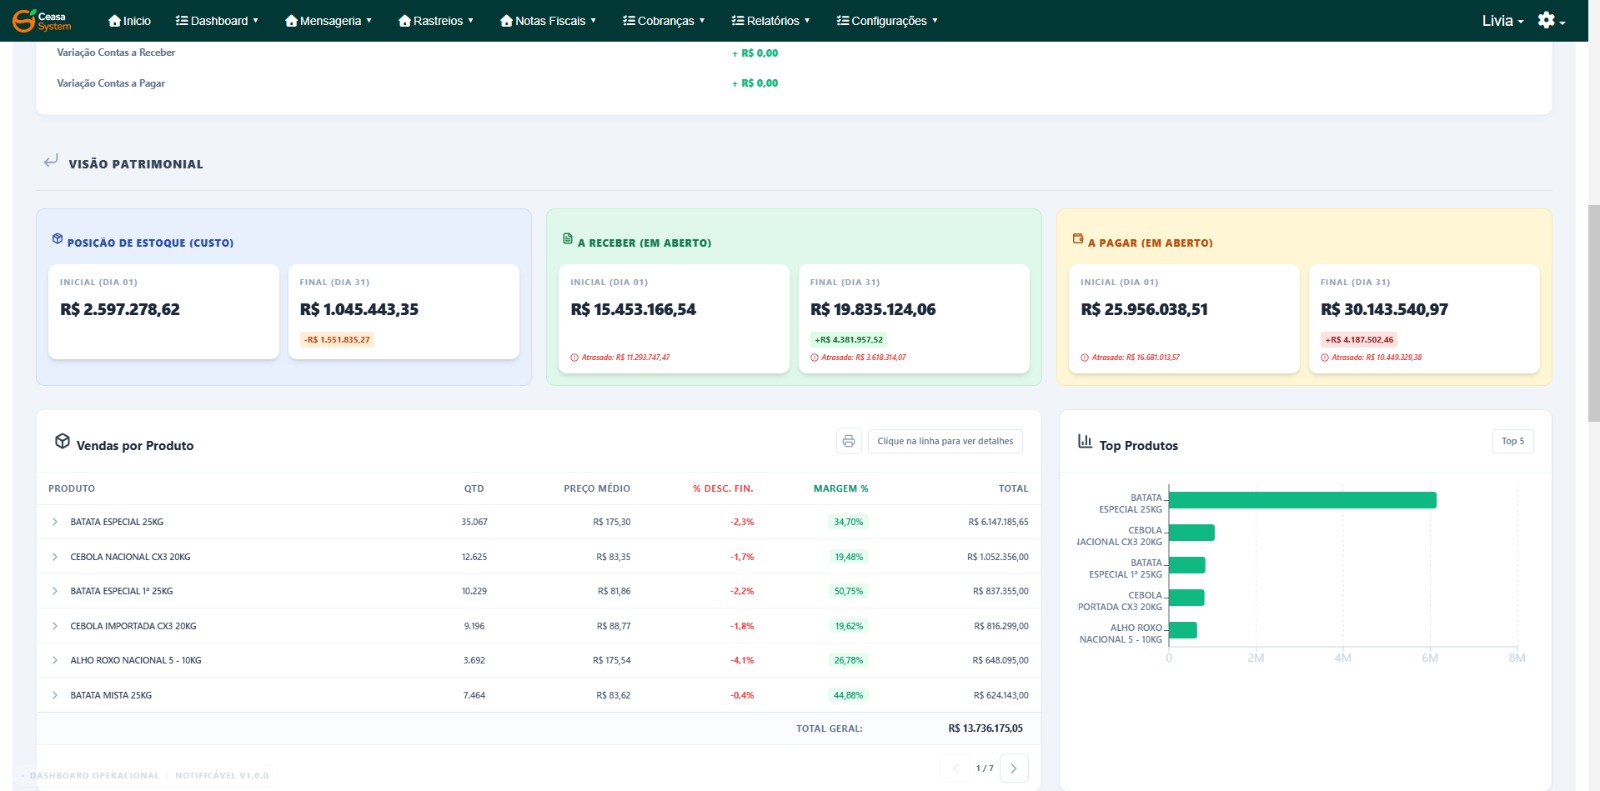The image size is (1600, 791).
Task: Click the +R$ 4.381.957,52 badge
Action: pos(849,340)
